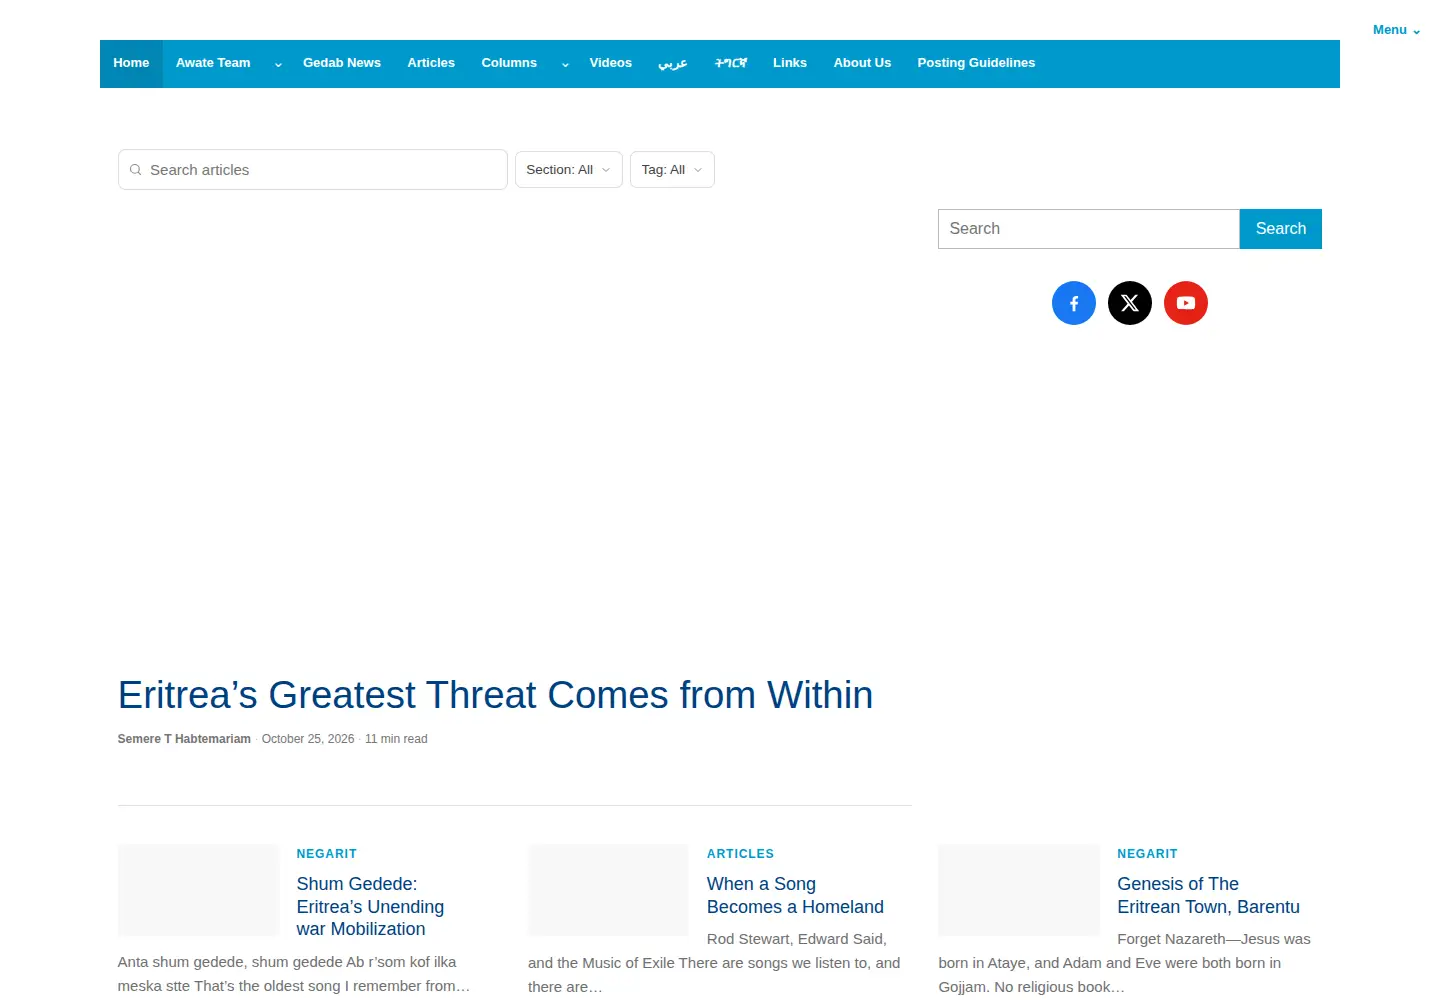The height and width of the screenshot is (1000, 1440).
Task: Open the Shum Gedede article thumbnail
Action: tap(198, 890)
